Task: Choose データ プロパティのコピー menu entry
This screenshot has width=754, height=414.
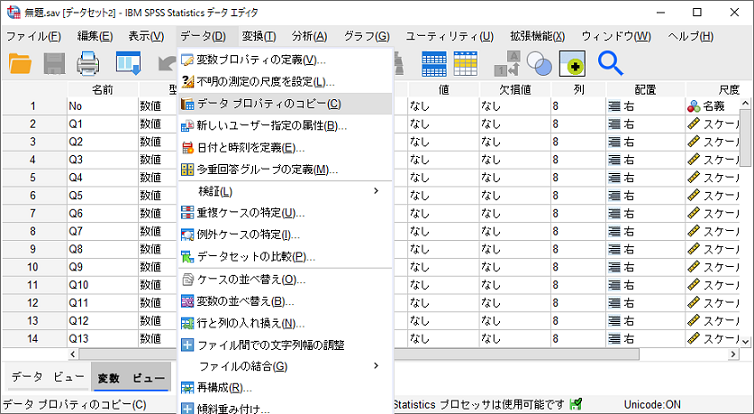Action: point(268,103)
